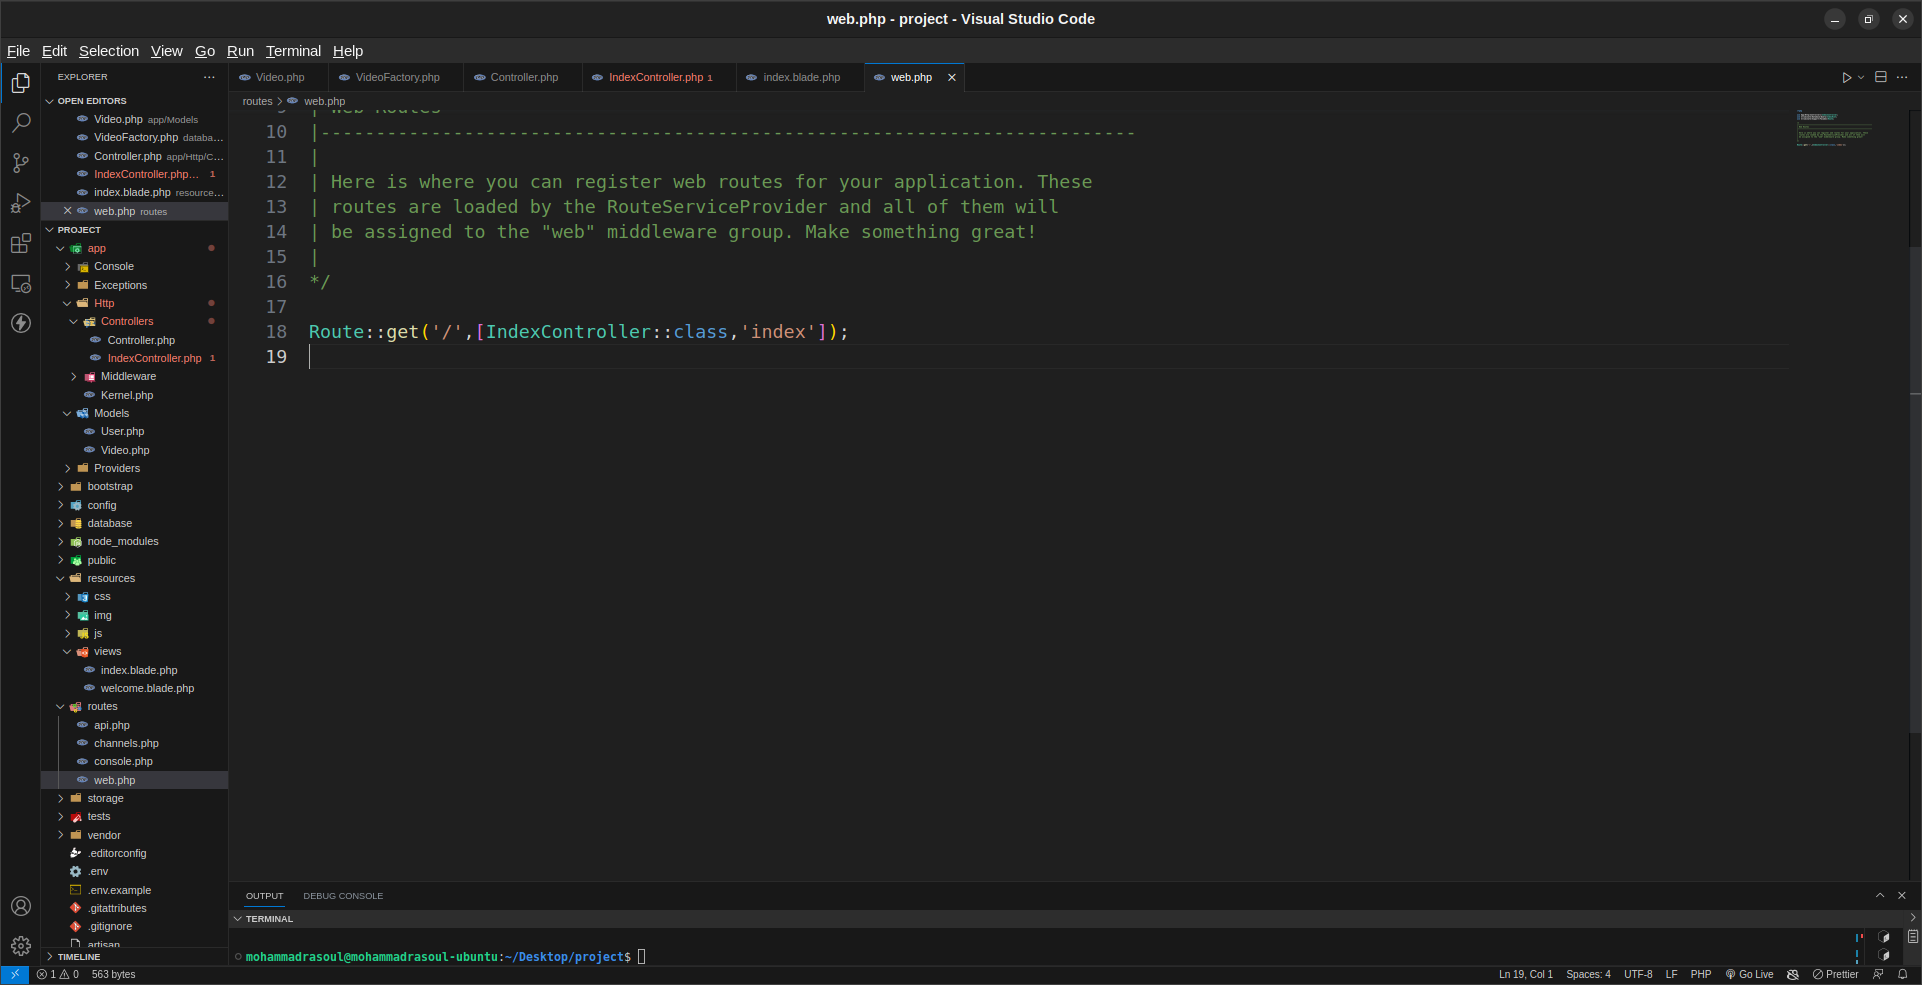Open Kernel.php in the Http folder

pyautogui.click(x=127, y=396)
